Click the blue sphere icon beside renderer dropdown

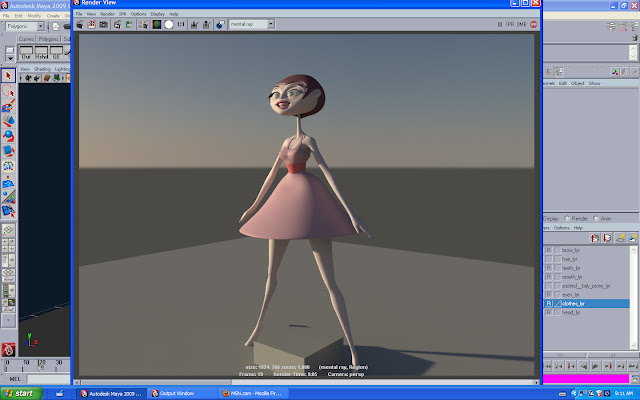[x=220, y=24]
